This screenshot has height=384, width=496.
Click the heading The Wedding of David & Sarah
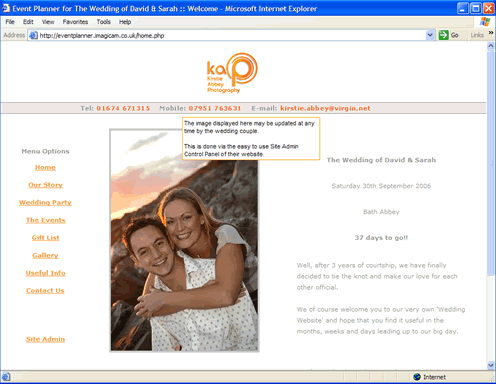(x=381, y=160)
